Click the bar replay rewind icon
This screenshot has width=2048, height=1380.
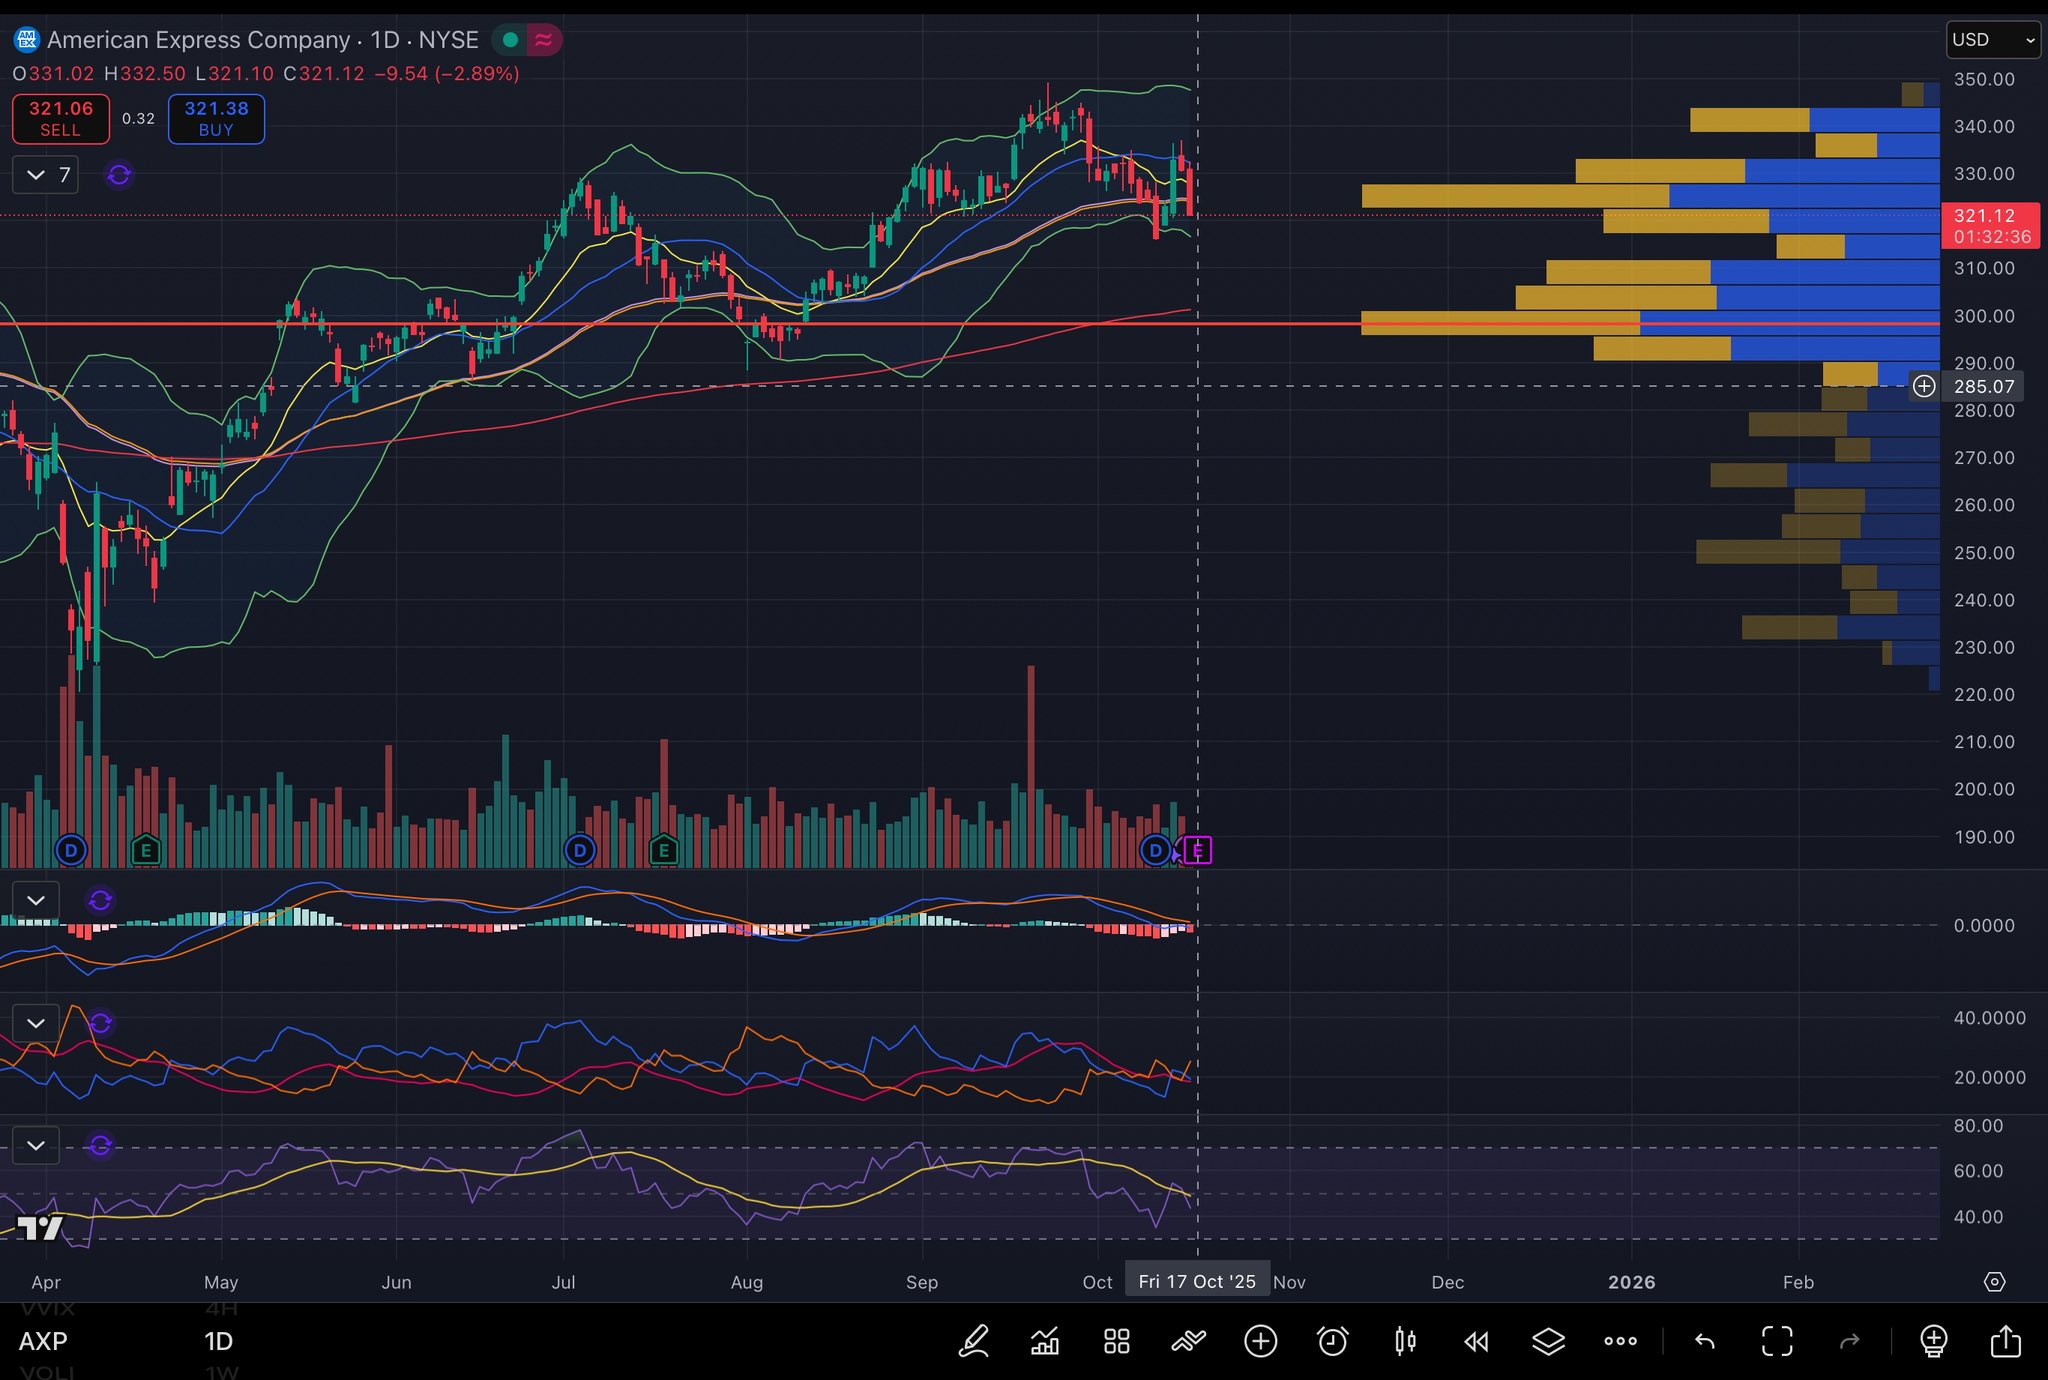(x=1476, y=1341)
